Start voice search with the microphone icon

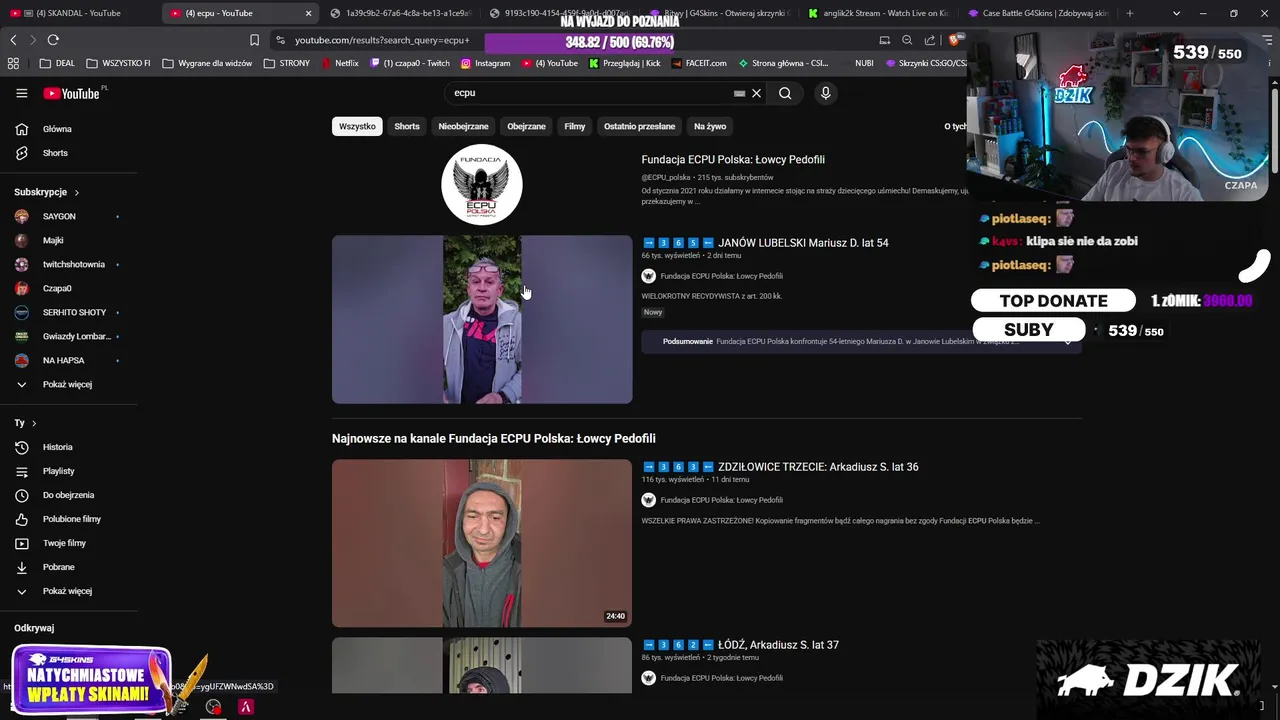(825, 93)
